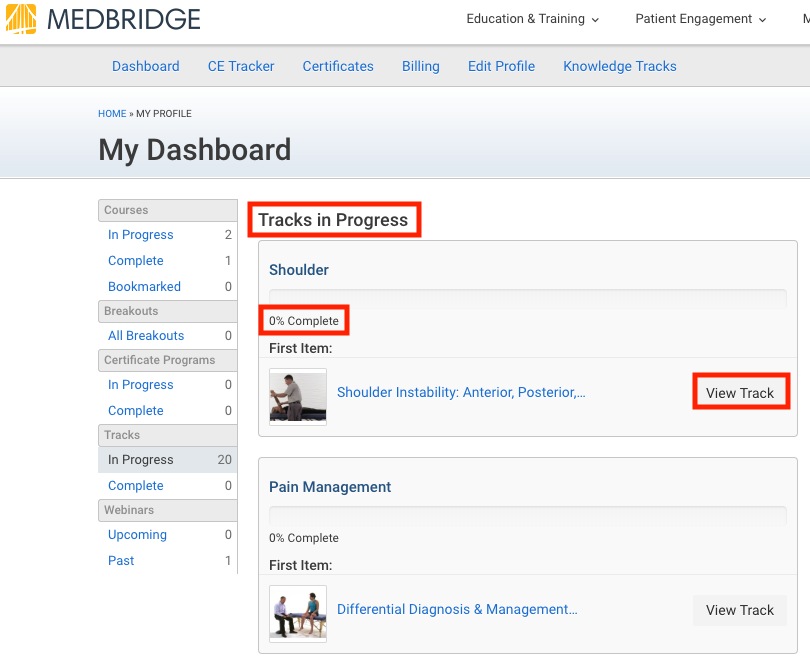Click the Certificate Programs section header
810x663 pixels.
tap(167, 360)
